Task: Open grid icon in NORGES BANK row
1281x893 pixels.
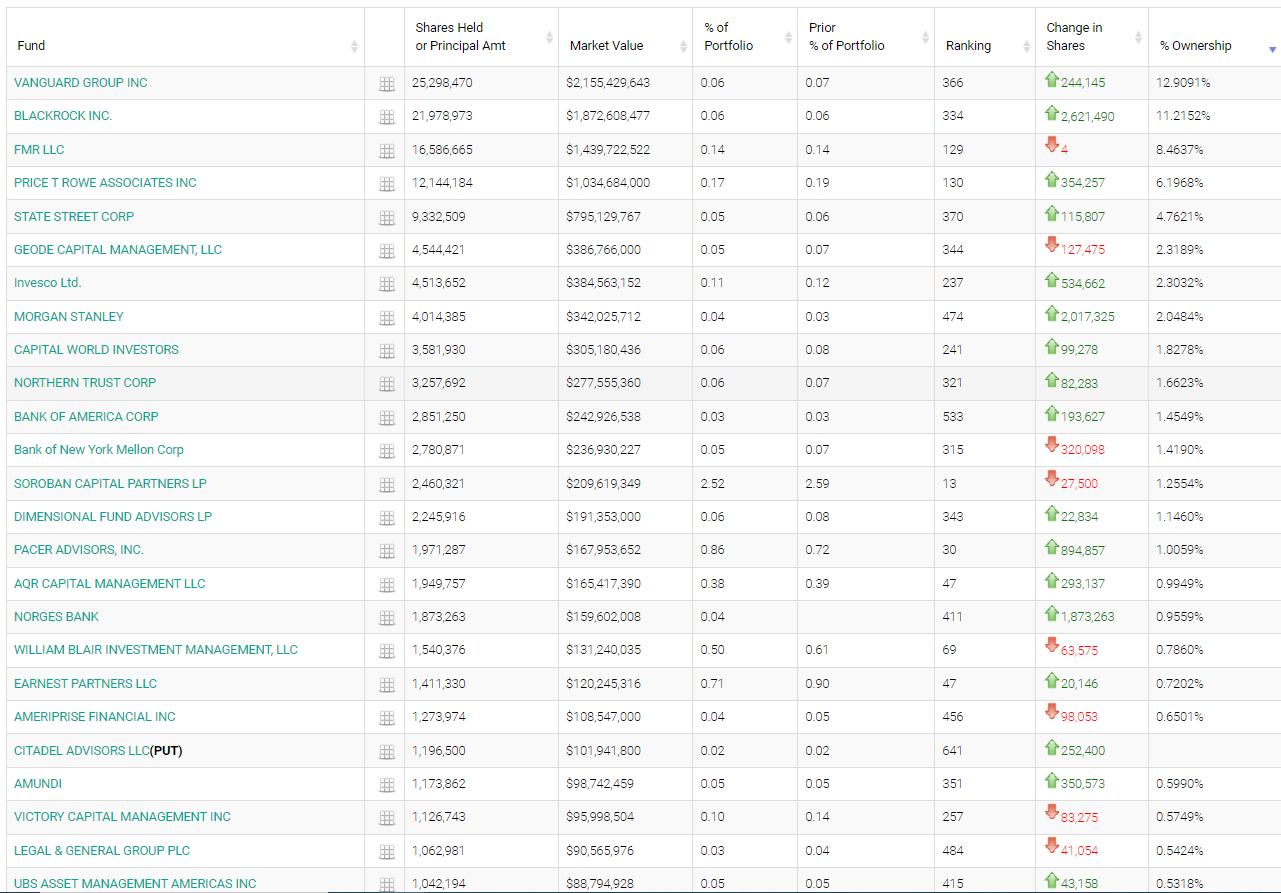Action: pos(387,618)
